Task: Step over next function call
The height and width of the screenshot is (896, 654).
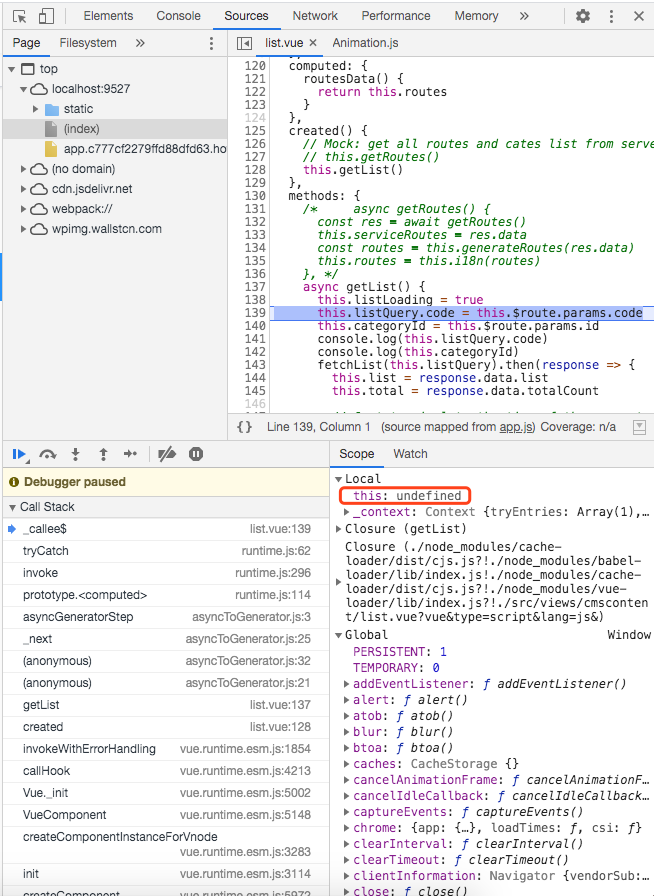Action: coord(47,454)
